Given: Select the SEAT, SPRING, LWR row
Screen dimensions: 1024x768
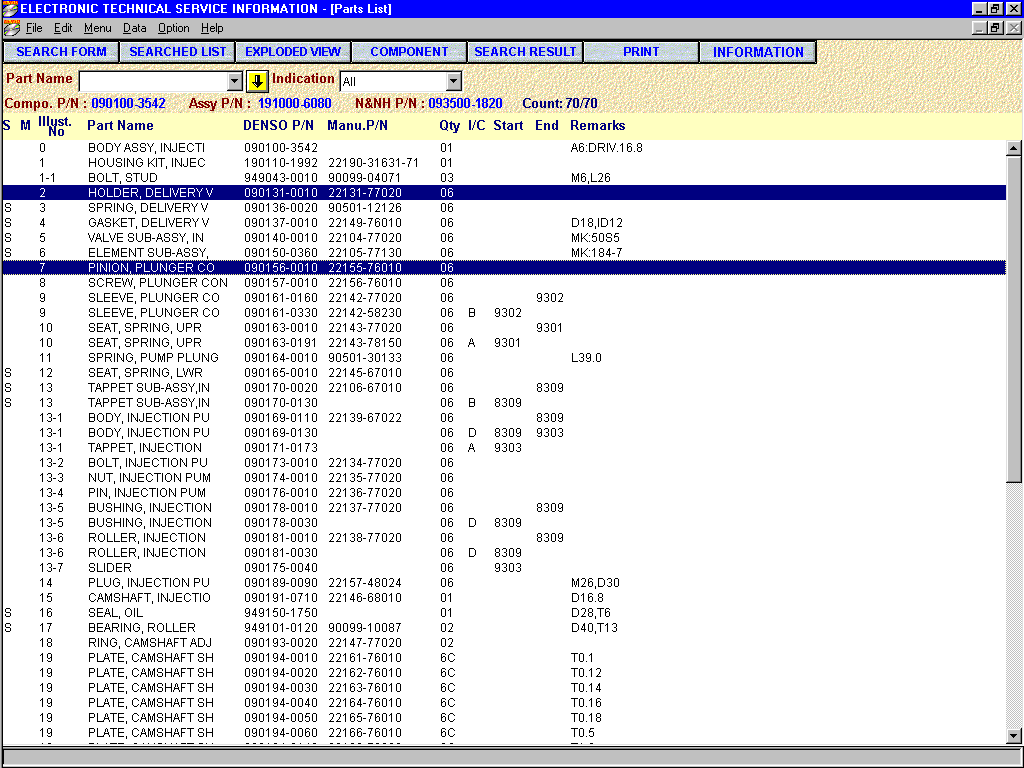Looking at the screenshot, I should pos(504,373).
